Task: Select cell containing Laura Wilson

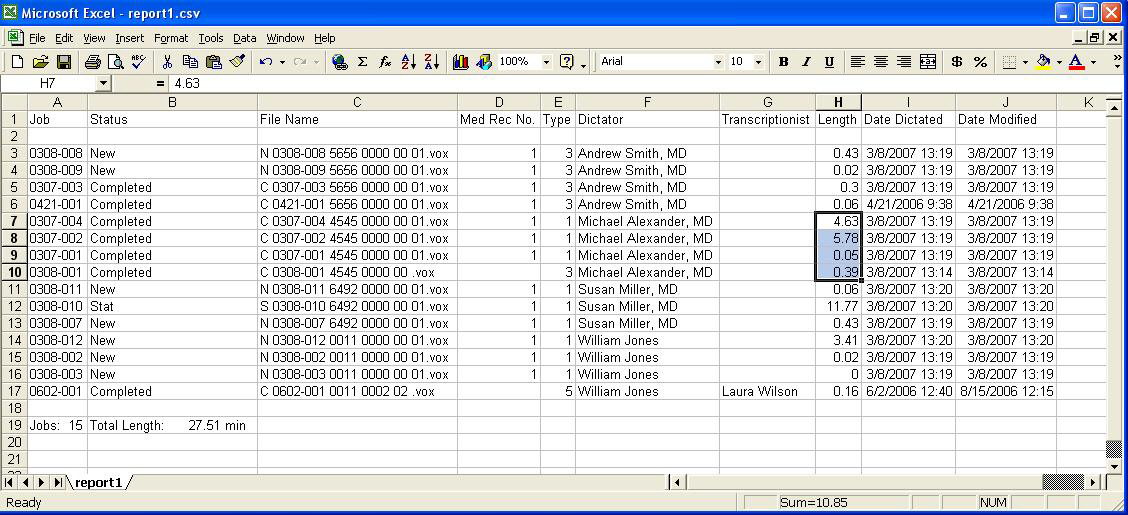Action: (768, 391)
